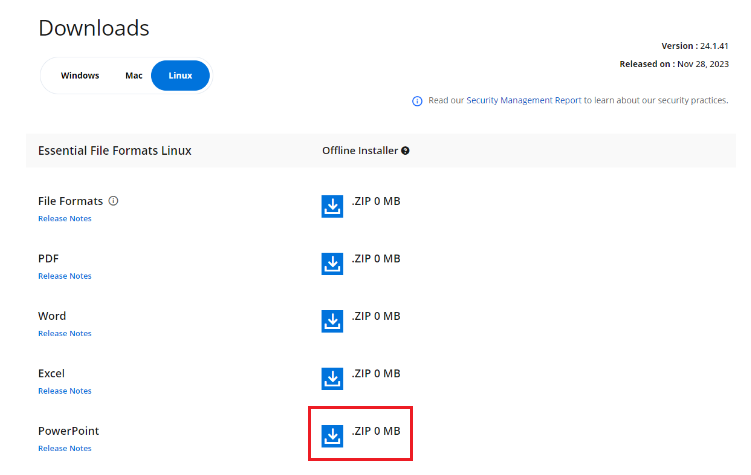The image size is (751, 475).
Task: Click the info icon before Security Management text
Action: 417,101
